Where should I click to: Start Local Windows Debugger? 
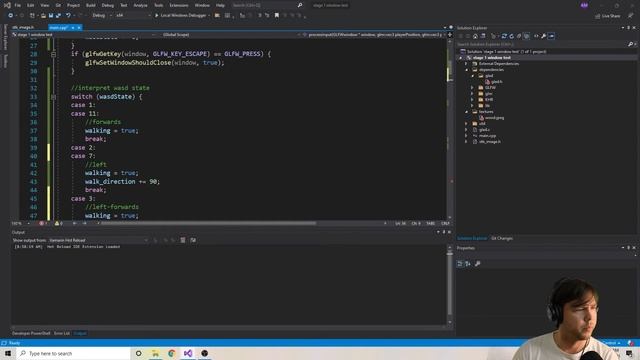[x=182, y=16]
